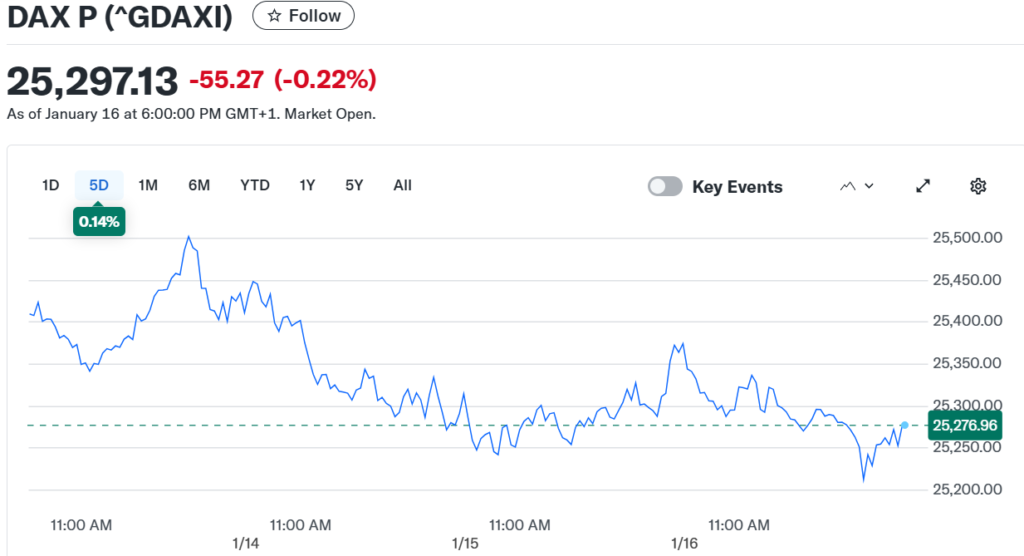
Task: Open the chart type dropdown
Action: coord(857,186)
